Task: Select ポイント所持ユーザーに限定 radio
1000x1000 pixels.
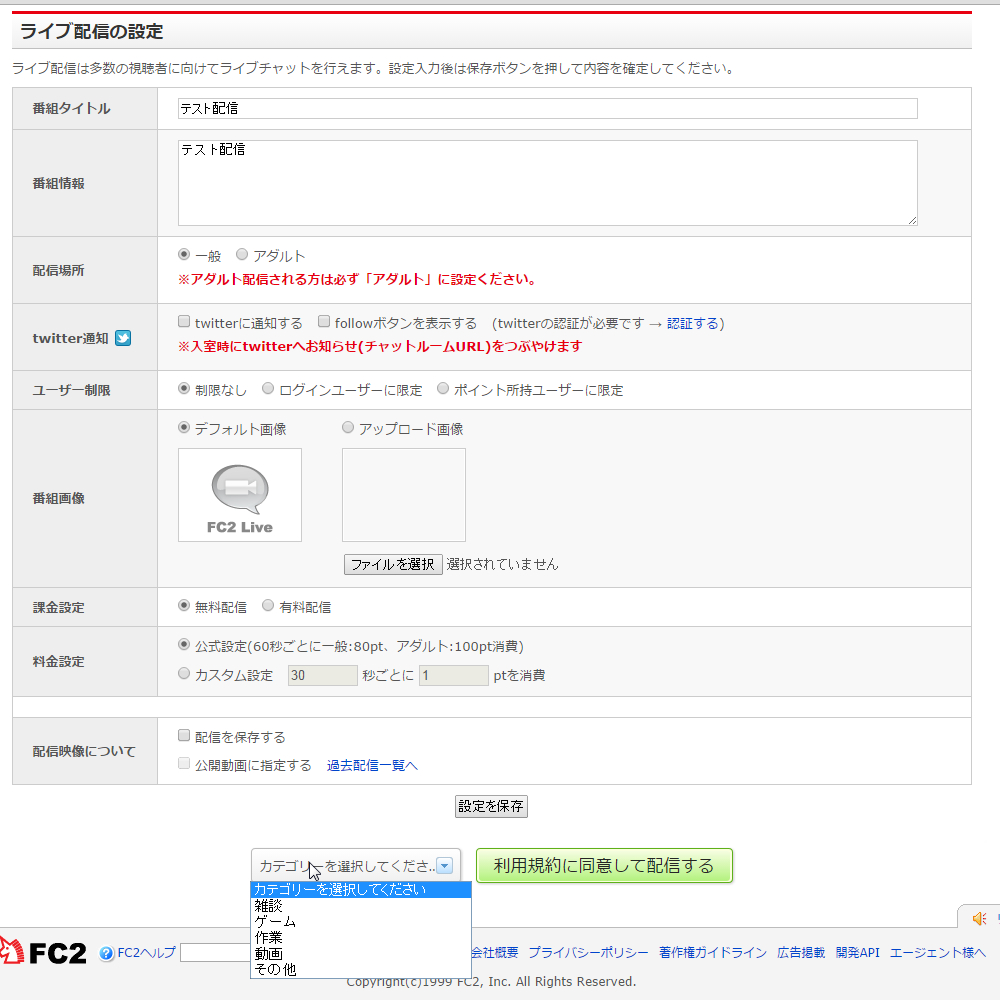Action: pos(443,388)
